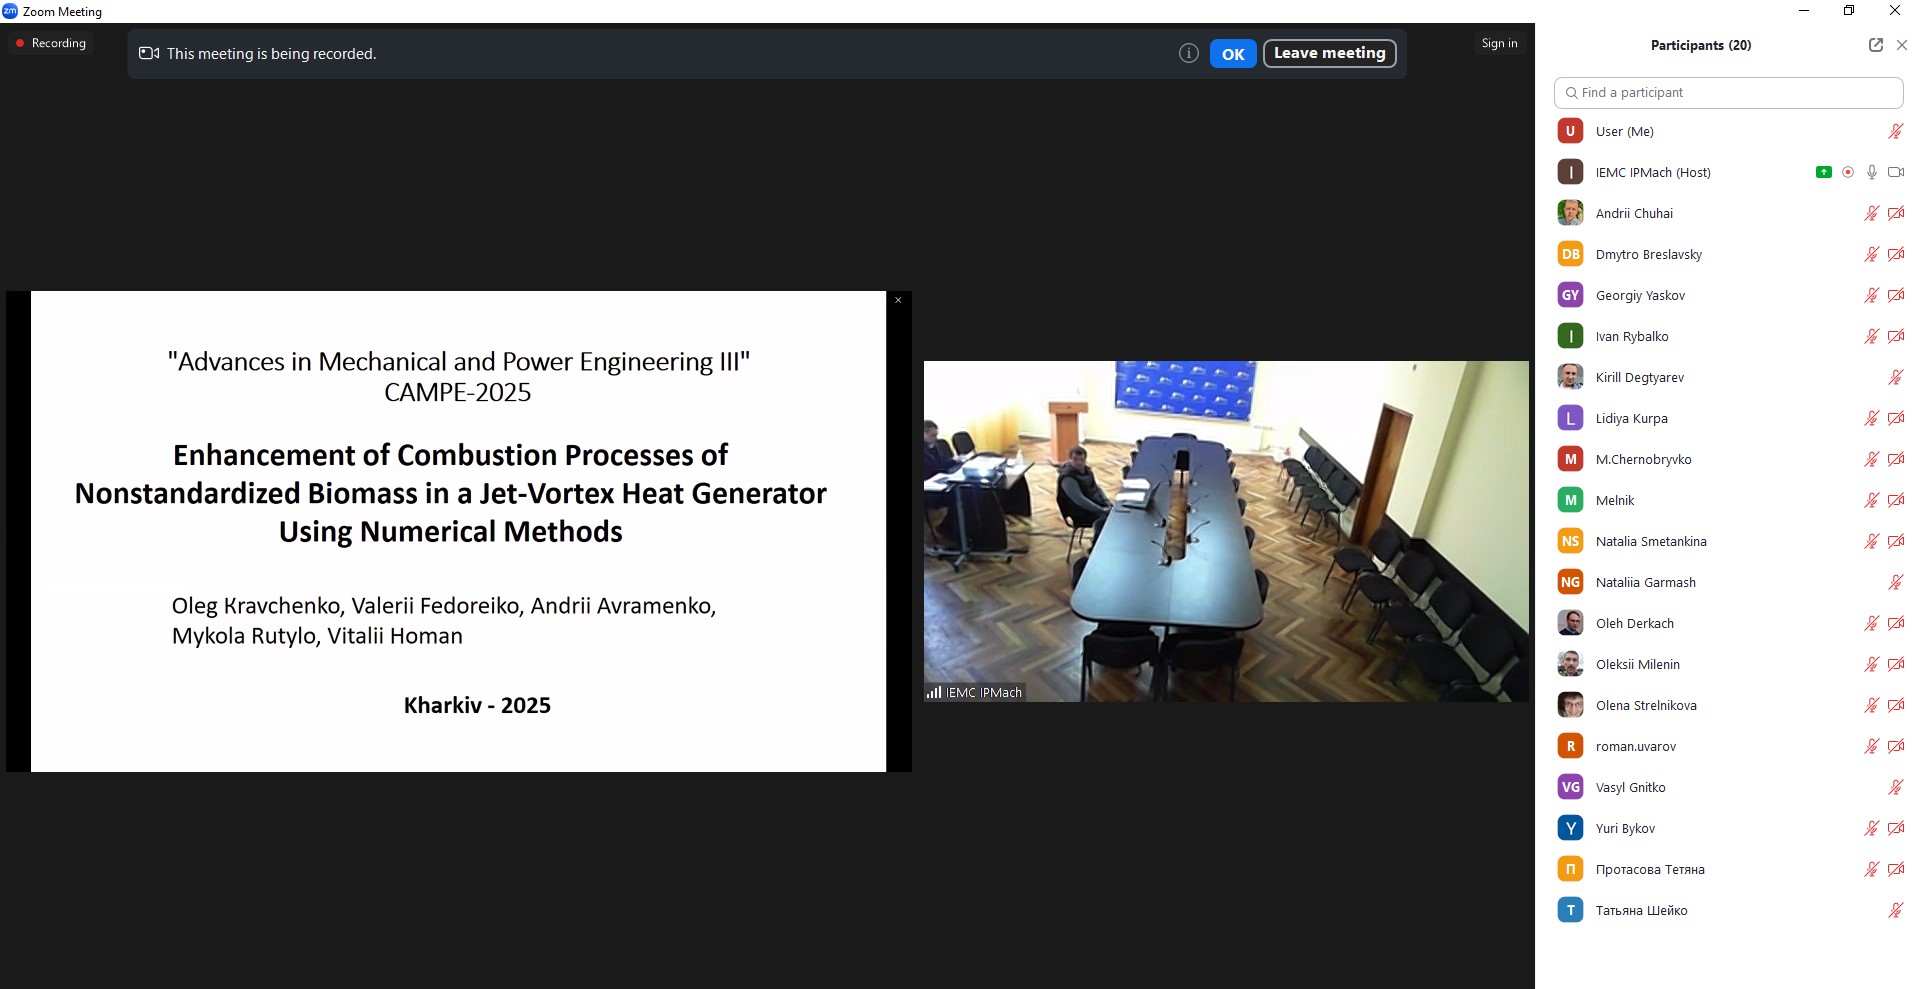The image size is (1918, 989).
Task: Click IEMC IPMach host camera icon
Action: pos(1895,172)
